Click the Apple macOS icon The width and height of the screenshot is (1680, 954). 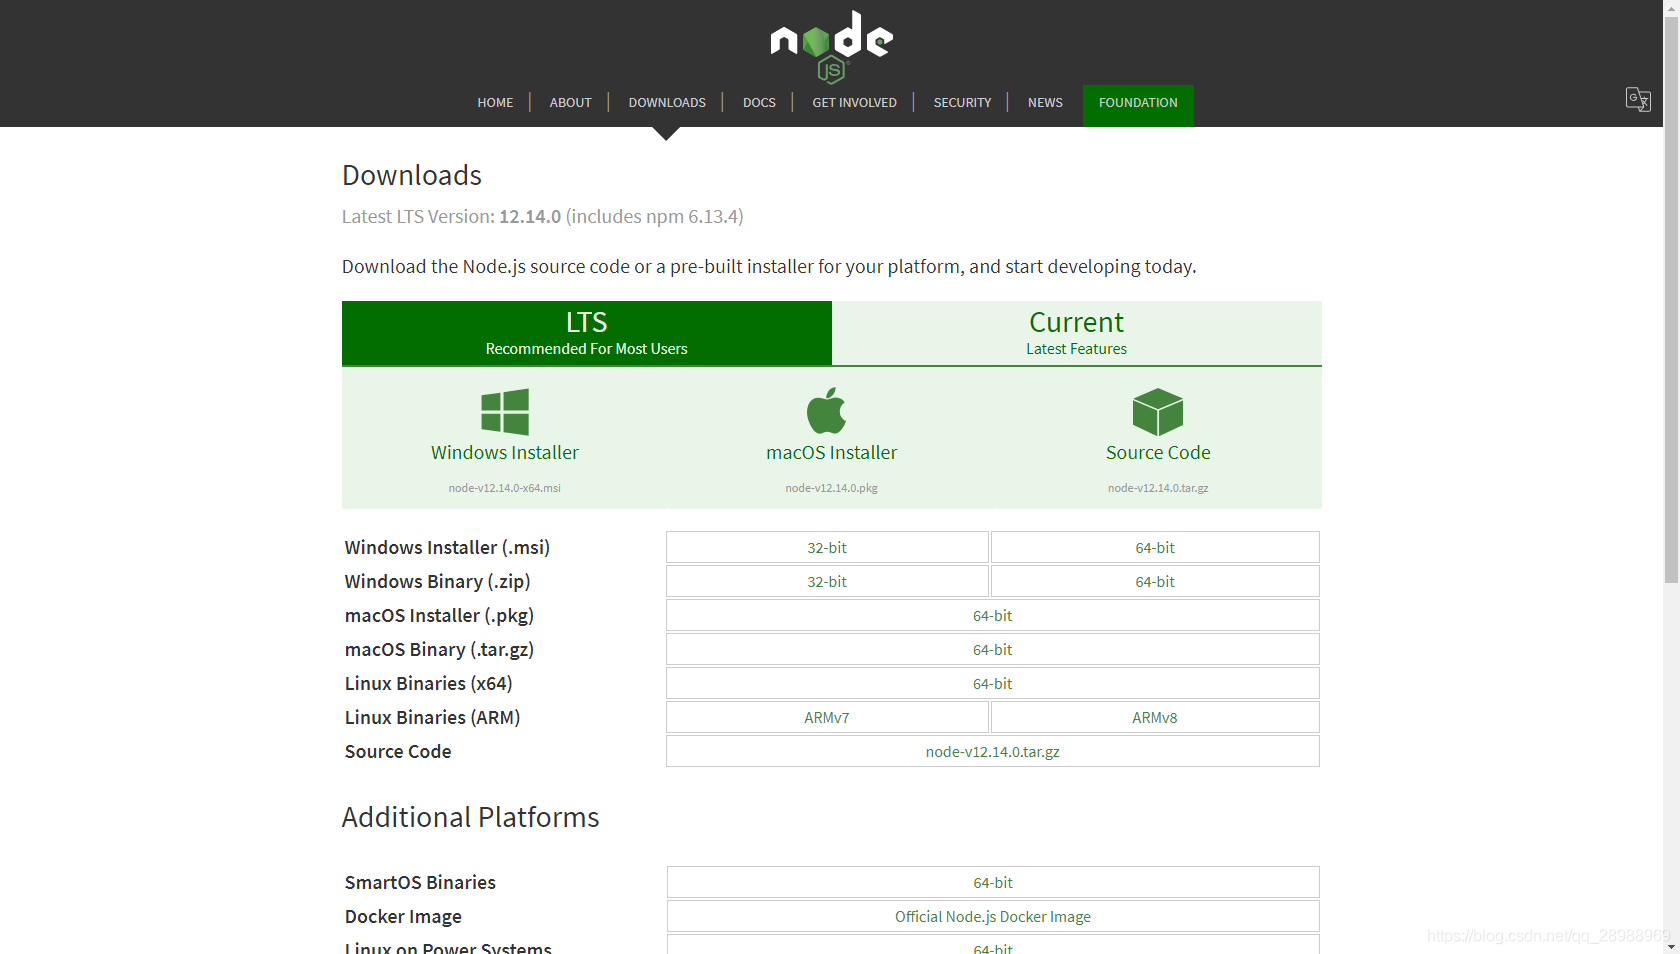(827, 410)
